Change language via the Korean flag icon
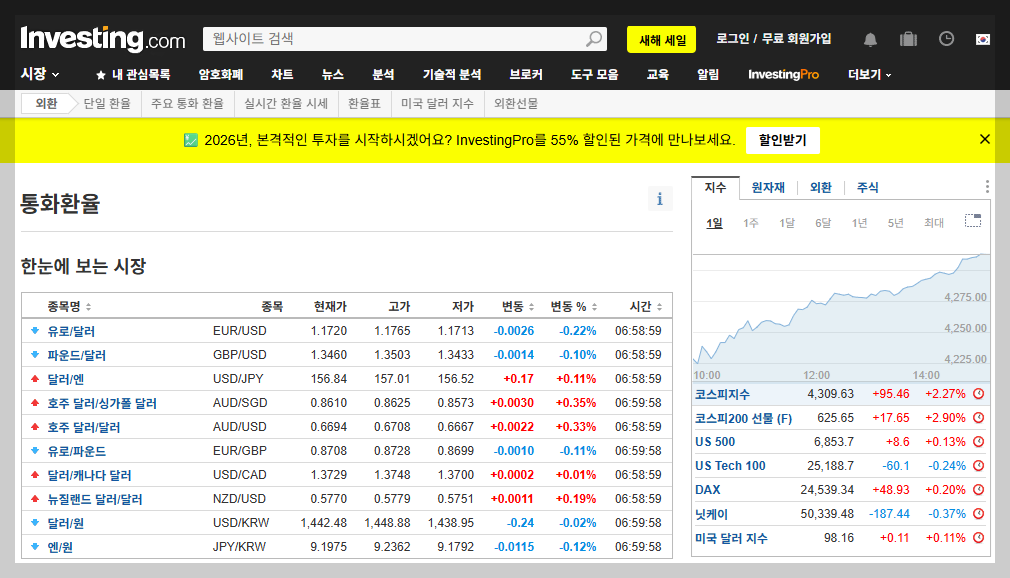1010x578 pixels. 982,38
